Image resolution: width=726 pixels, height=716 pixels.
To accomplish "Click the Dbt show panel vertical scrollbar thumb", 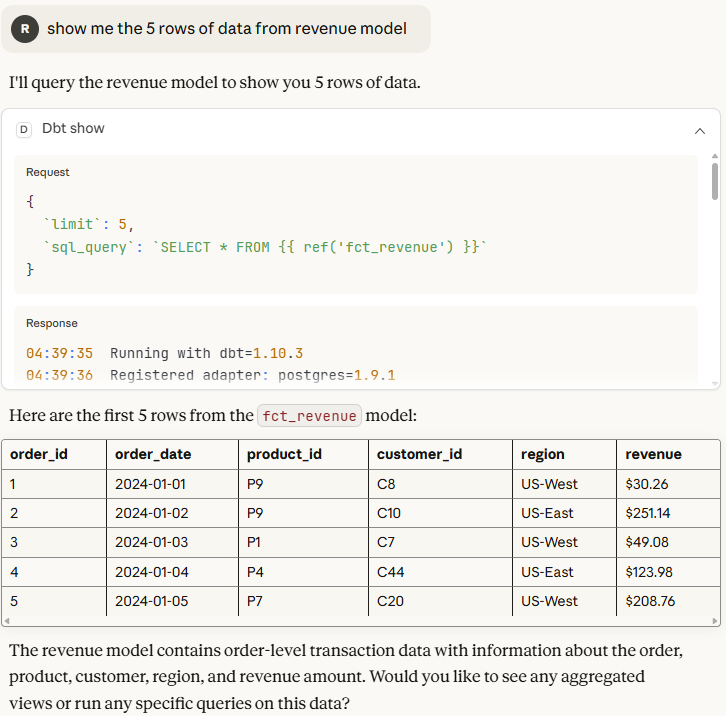I will (714, 181).
